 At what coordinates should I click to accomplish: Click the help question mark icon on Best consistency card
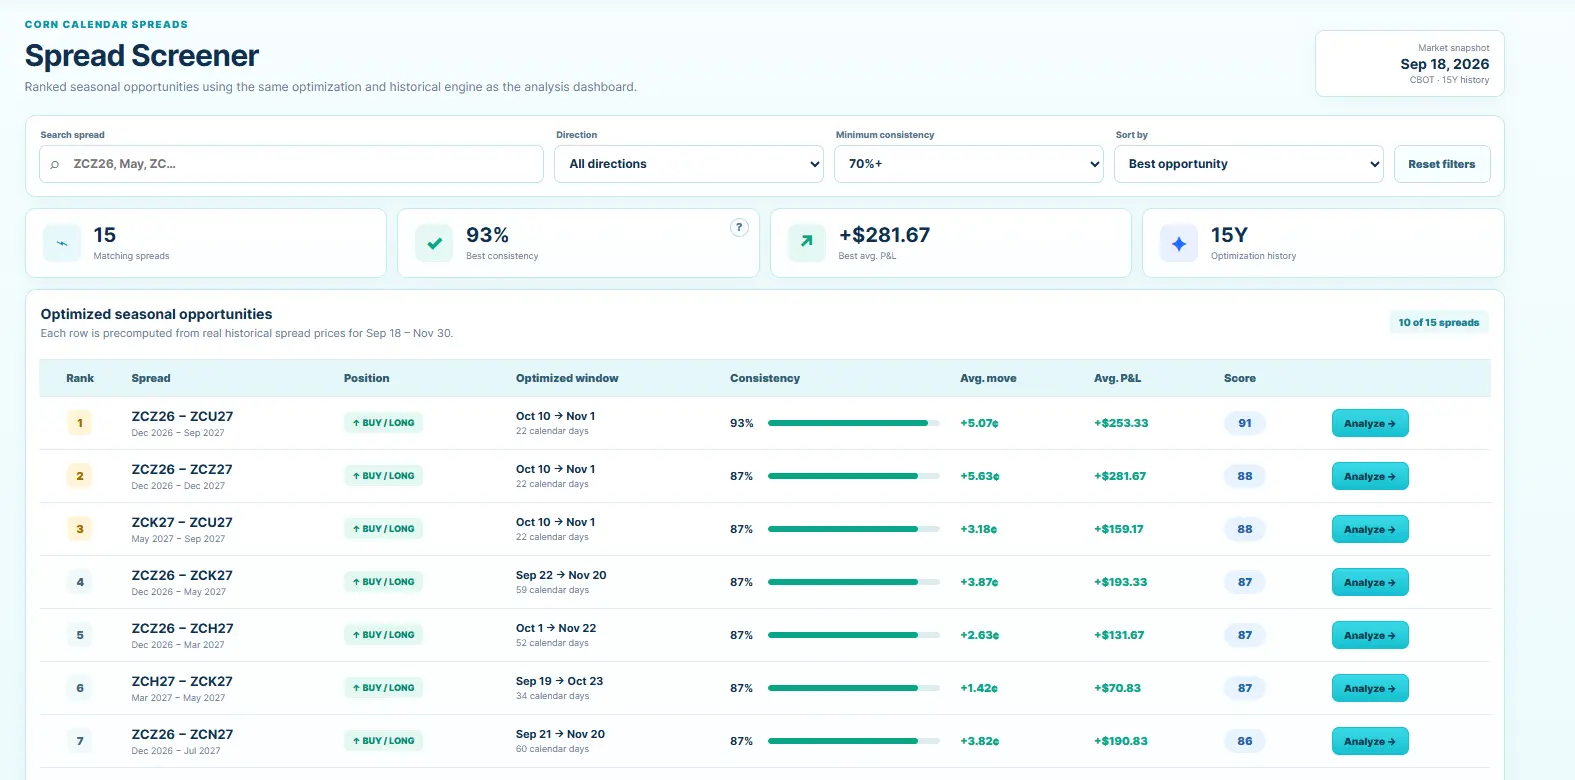click(x=739, y=227)
